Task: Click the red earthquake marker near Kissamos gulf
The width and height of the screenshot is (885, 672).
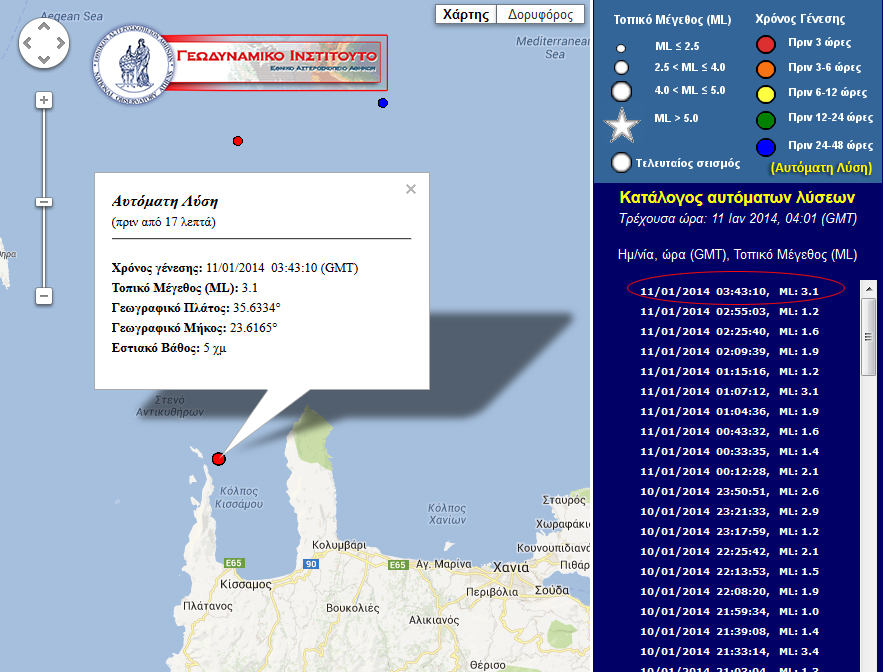Action: (219, 459)
